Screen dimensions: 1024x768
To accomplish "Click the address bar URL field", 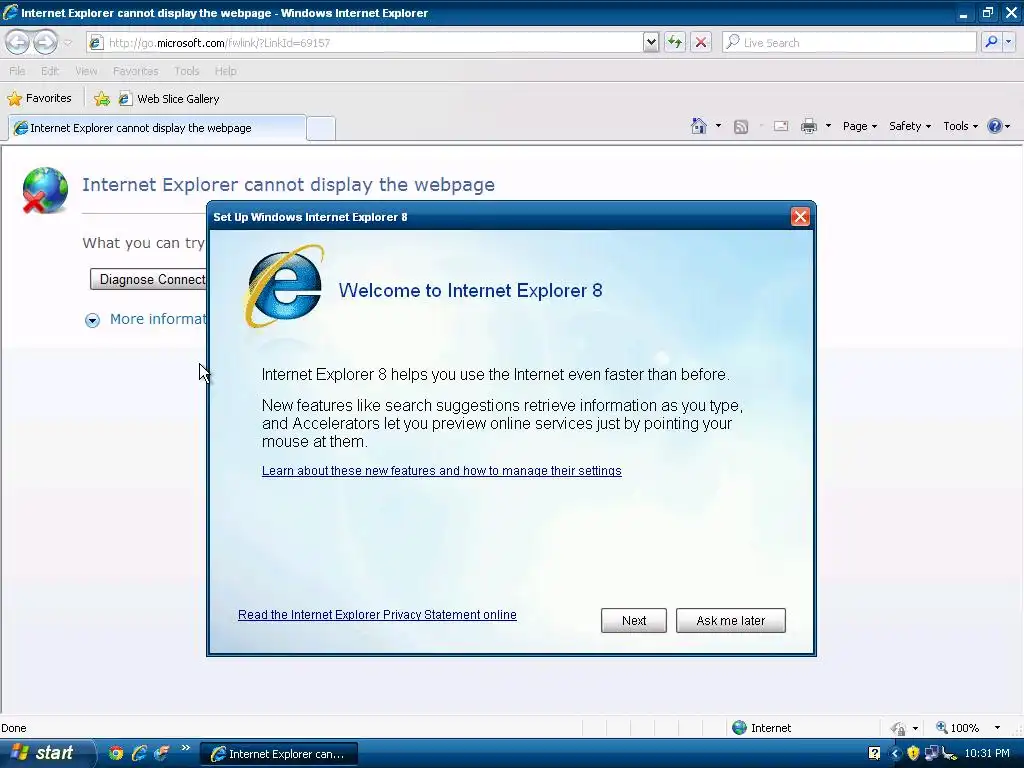I will point(364,42).
